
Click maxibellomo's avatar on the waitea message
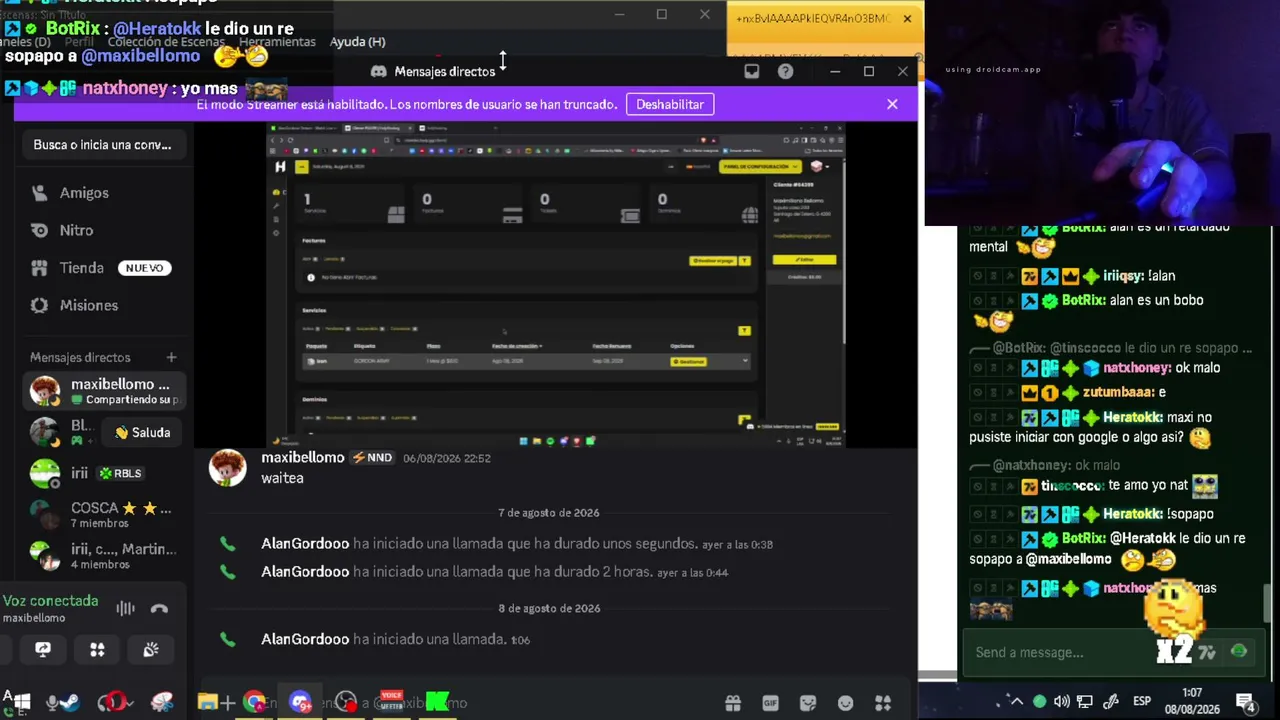(227, 467)
